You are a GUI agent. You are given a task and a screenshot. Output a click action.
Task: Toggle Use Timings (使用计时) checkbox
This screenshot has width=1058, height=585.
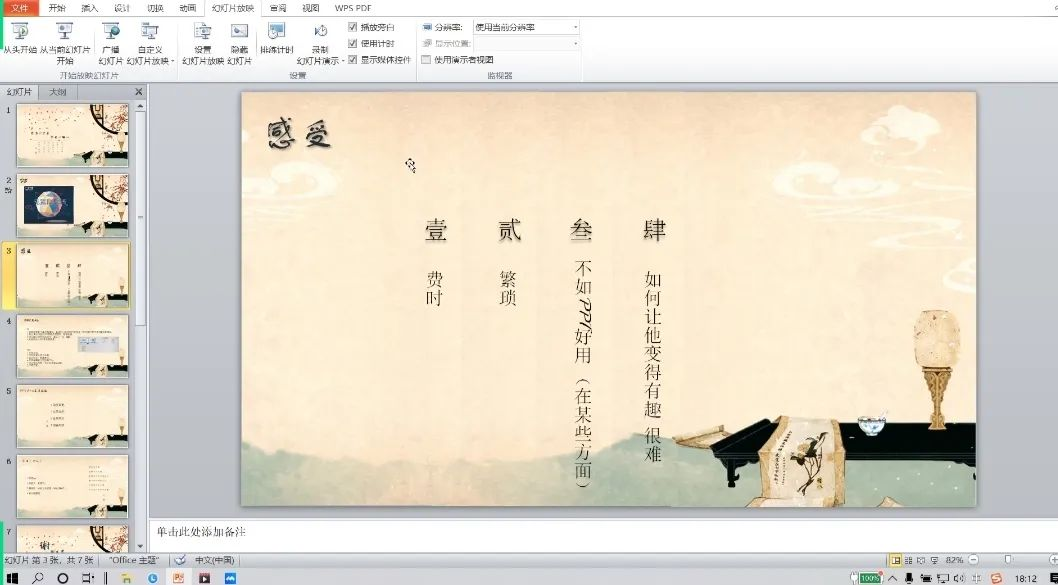[353, 44]
